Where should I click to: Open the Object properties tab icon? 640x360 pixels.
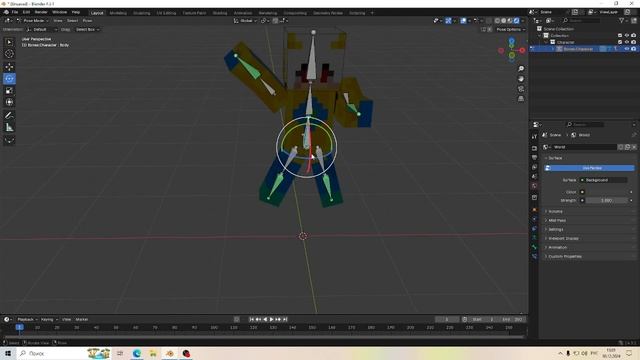point(534,210)
